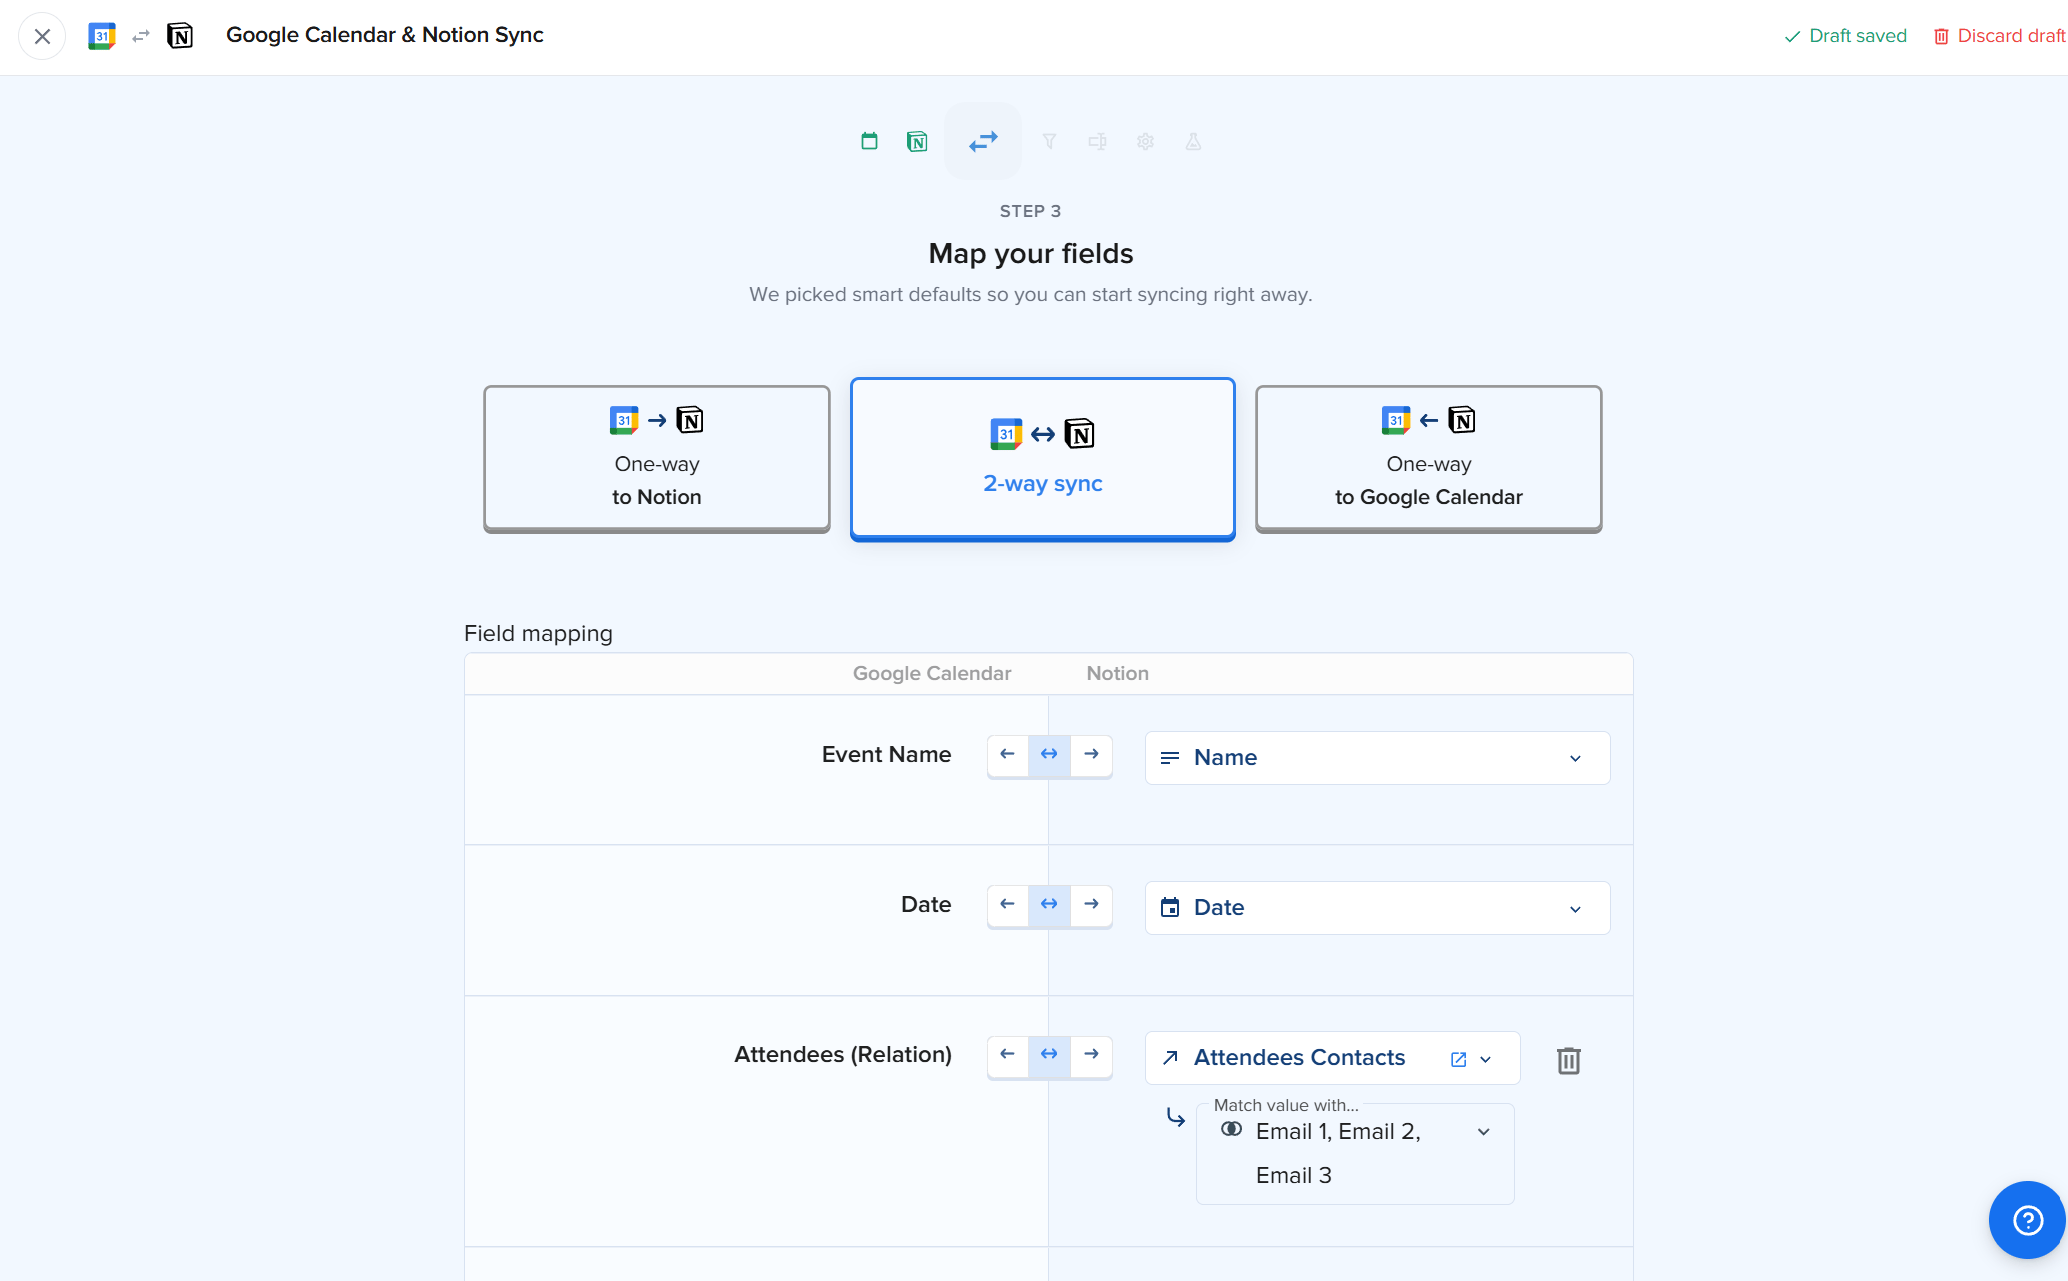The width and height of the screenshot is (2068, 1281).
Task: Go to the field mapping sign step icon
Action: (x=1097, y=141)
